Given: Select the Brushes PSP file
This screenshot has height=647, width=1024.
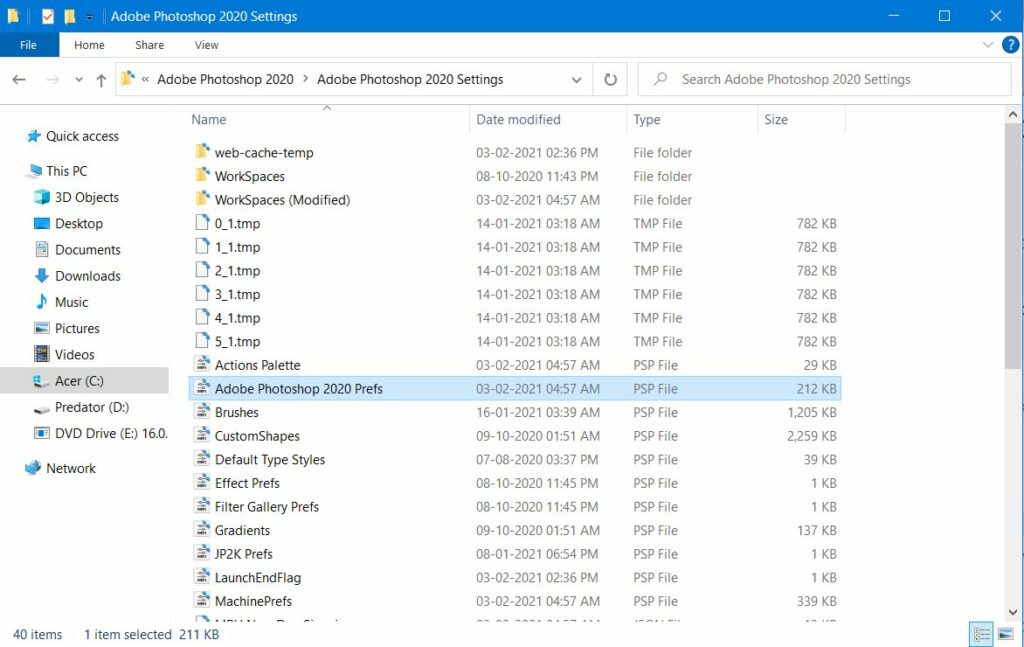Looking at the screenshot, I should point(237,412).
